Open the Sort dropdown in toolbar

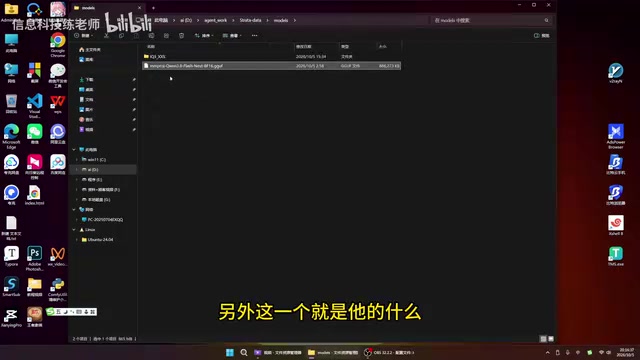tap(204, 36)
